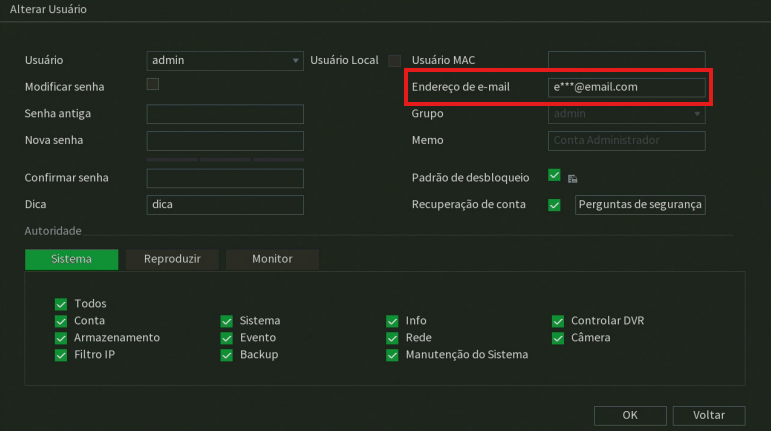Viewport: 771px width, 431px height.
Task: Open the unlock pattern editor icon
Action: pos(572,179)
